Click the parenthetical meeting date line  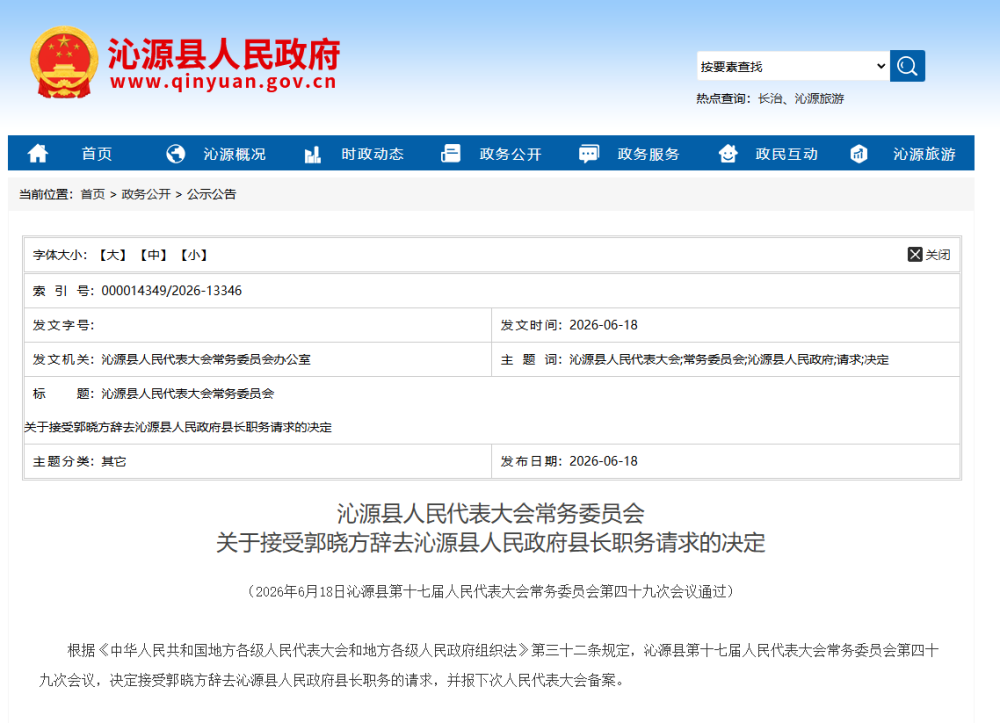click(x=490, y=592)
